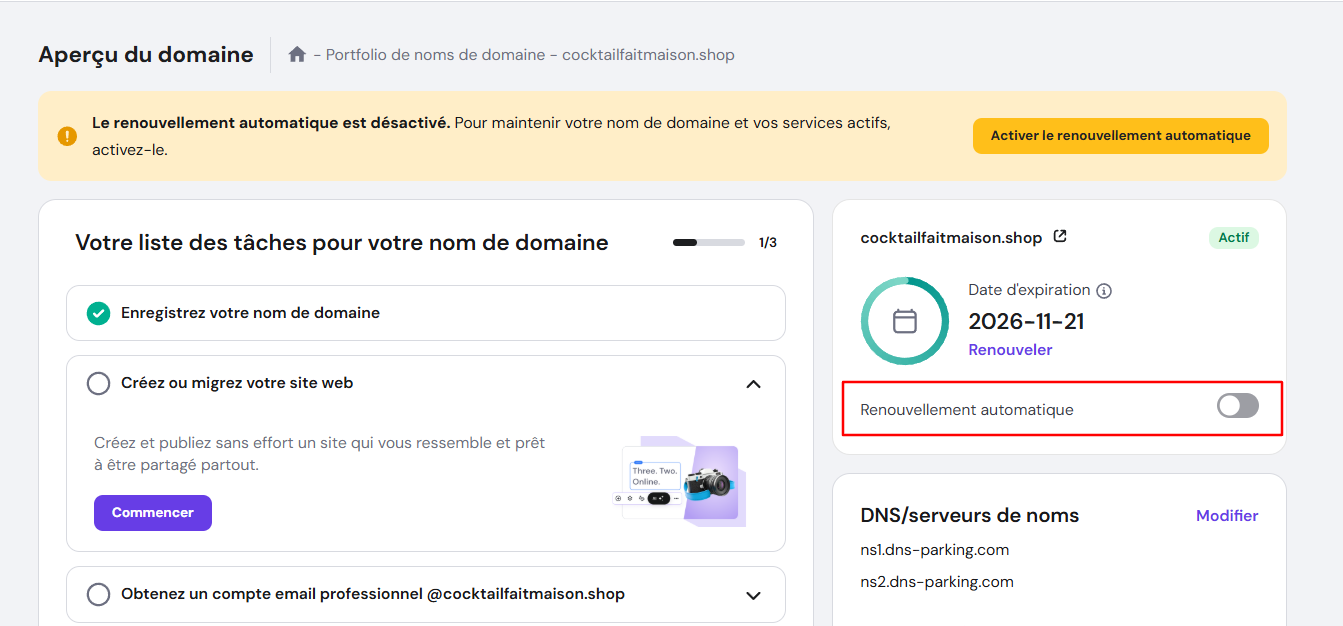1343x626 pixels.
Task: Open Modifier in the DNS/serveurs de noms panel
Action: (x=1227, y=515)
